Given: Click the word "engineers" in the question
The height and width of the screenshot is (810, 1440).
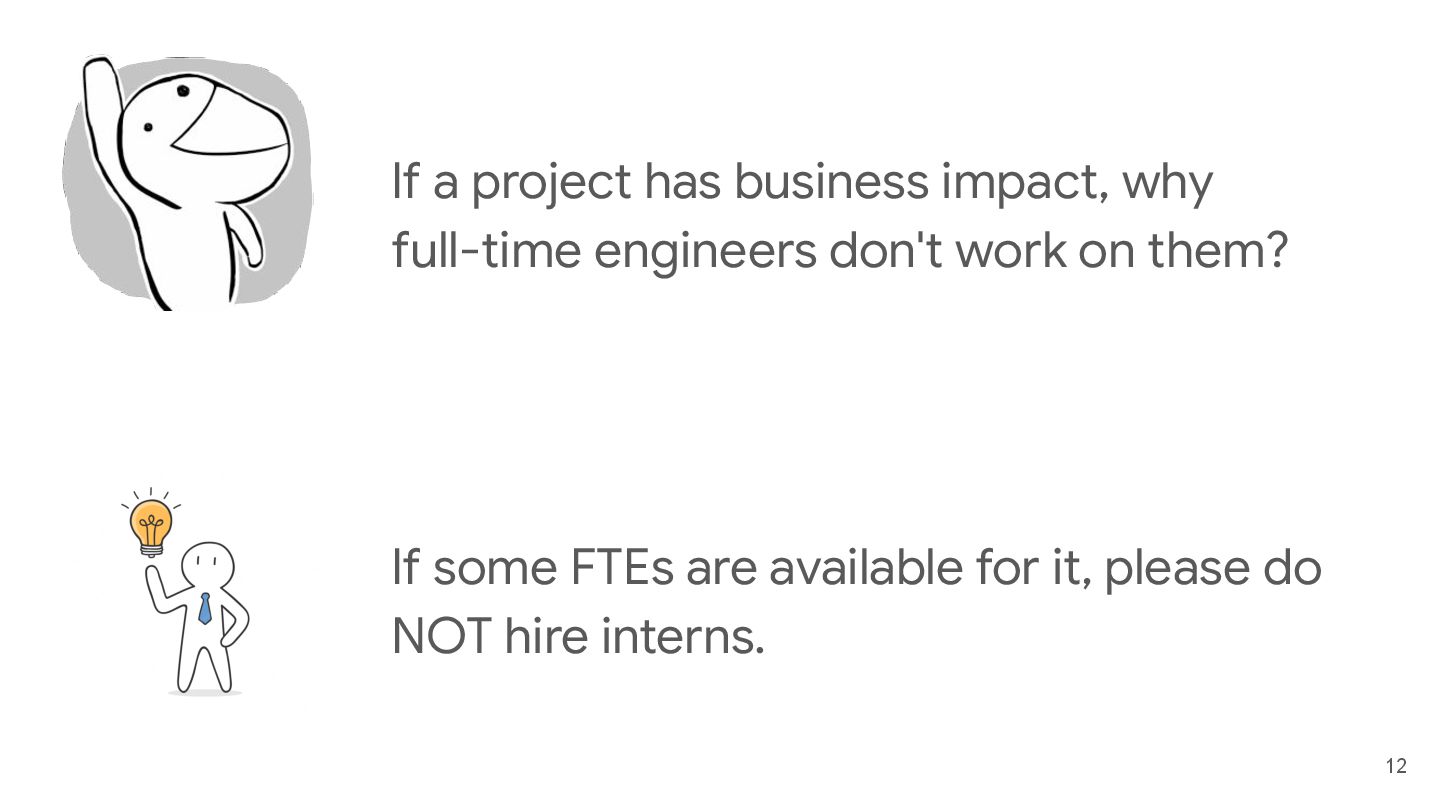Looking at the screenshot, I should 705,251.
